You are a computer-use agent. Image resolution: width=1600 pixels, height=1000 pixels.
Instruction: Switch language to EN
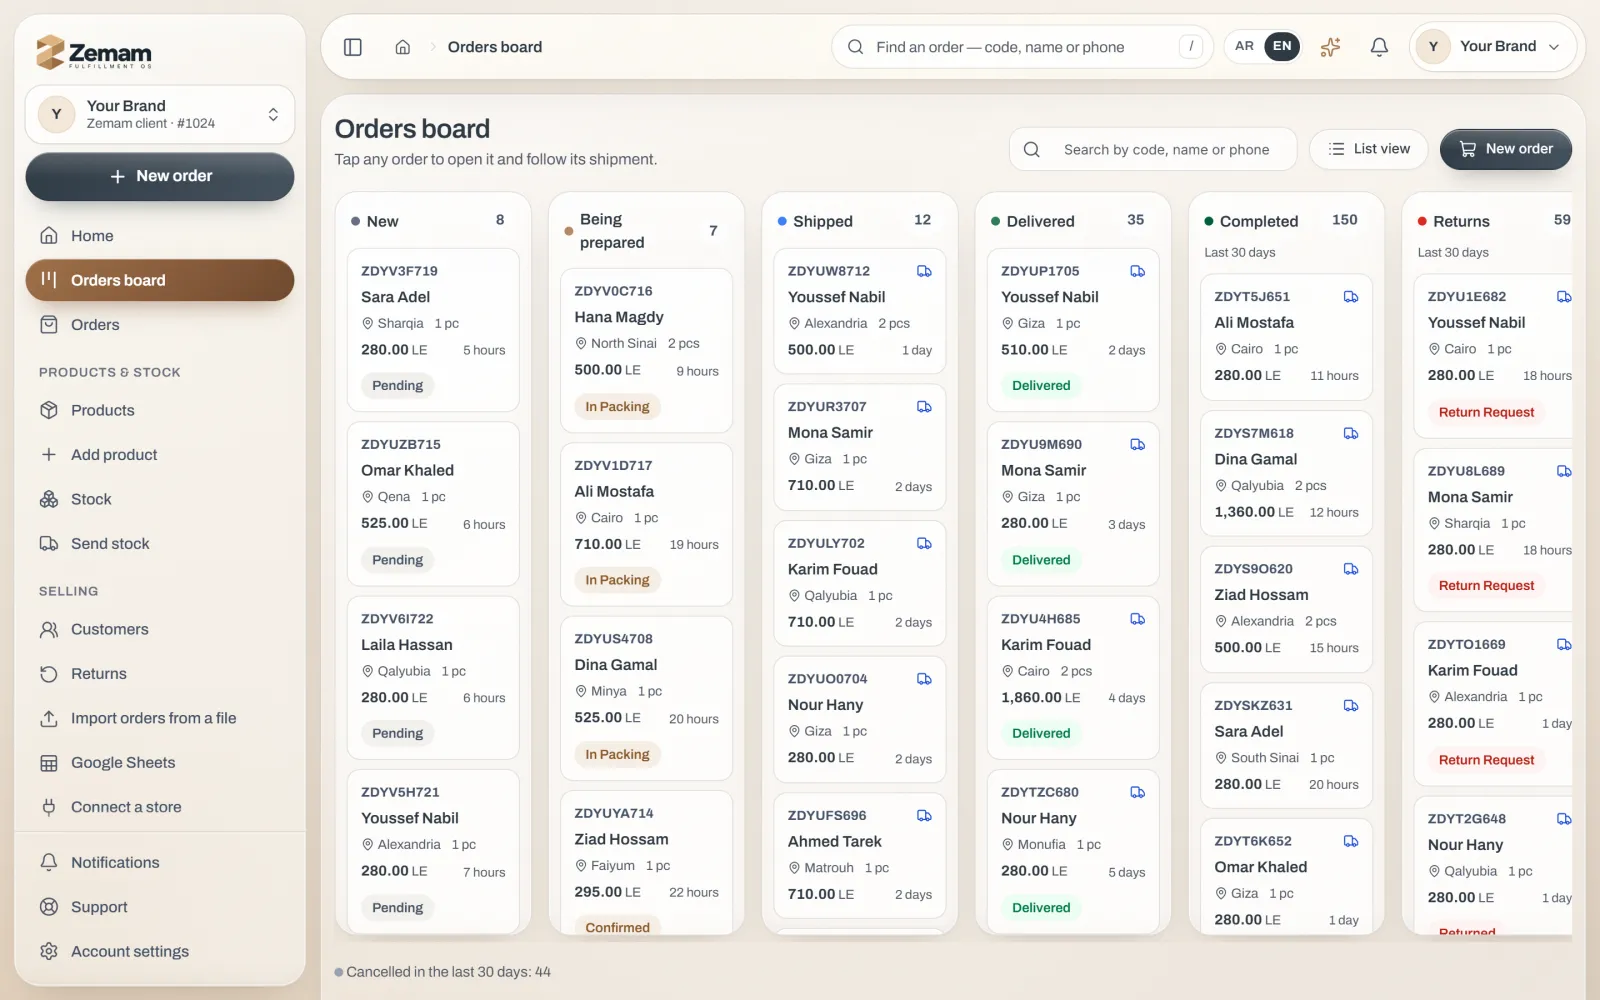point(1282,46)
